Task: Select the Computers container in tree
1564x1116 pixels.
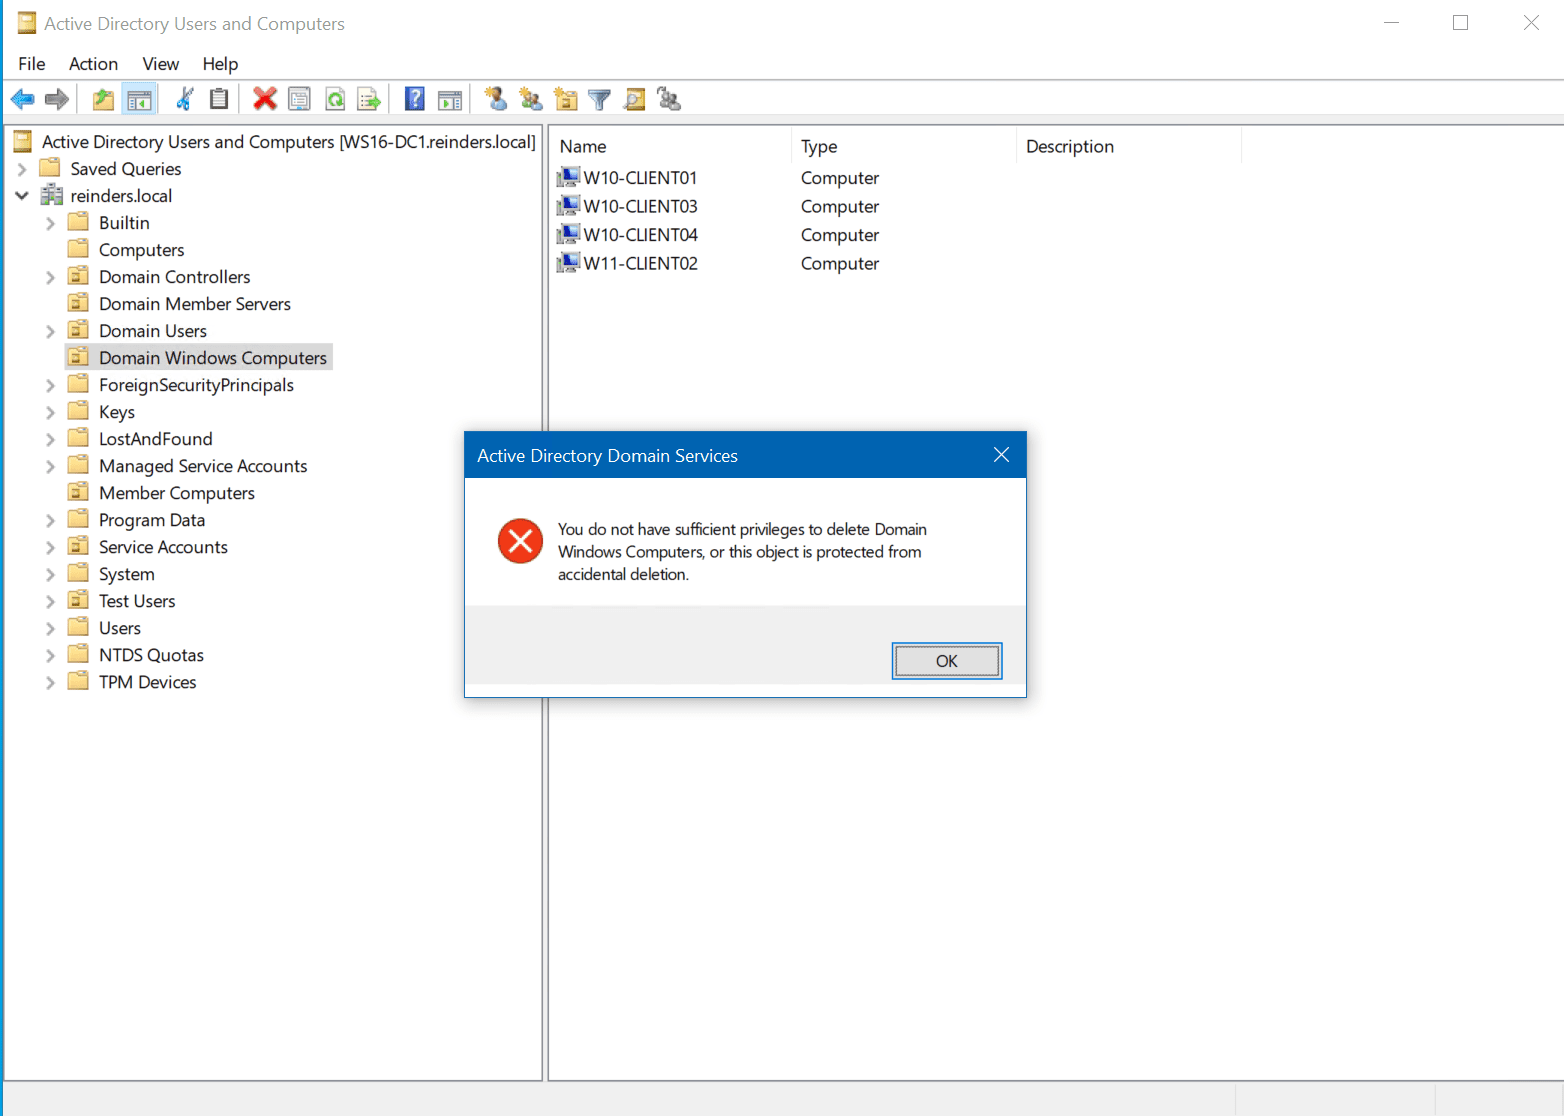Action: pos(141,250)
